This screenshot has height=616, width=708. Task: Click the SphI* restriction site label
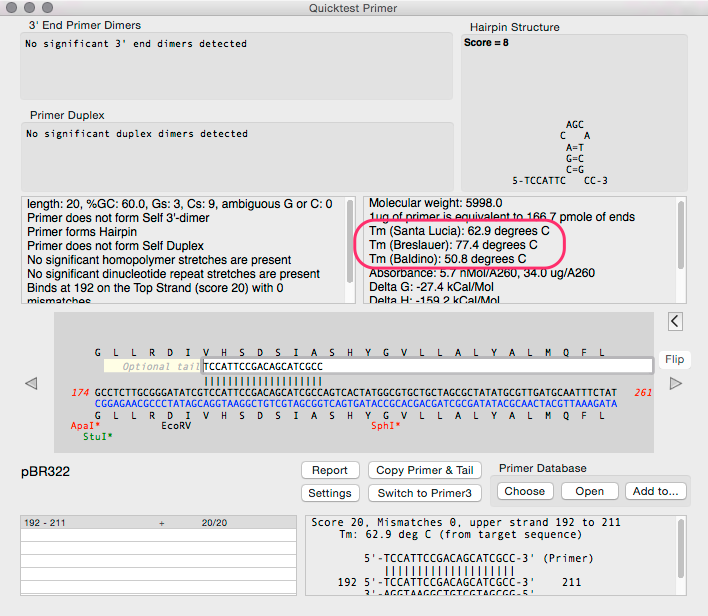pyautogui.click(x=385, y=426)
